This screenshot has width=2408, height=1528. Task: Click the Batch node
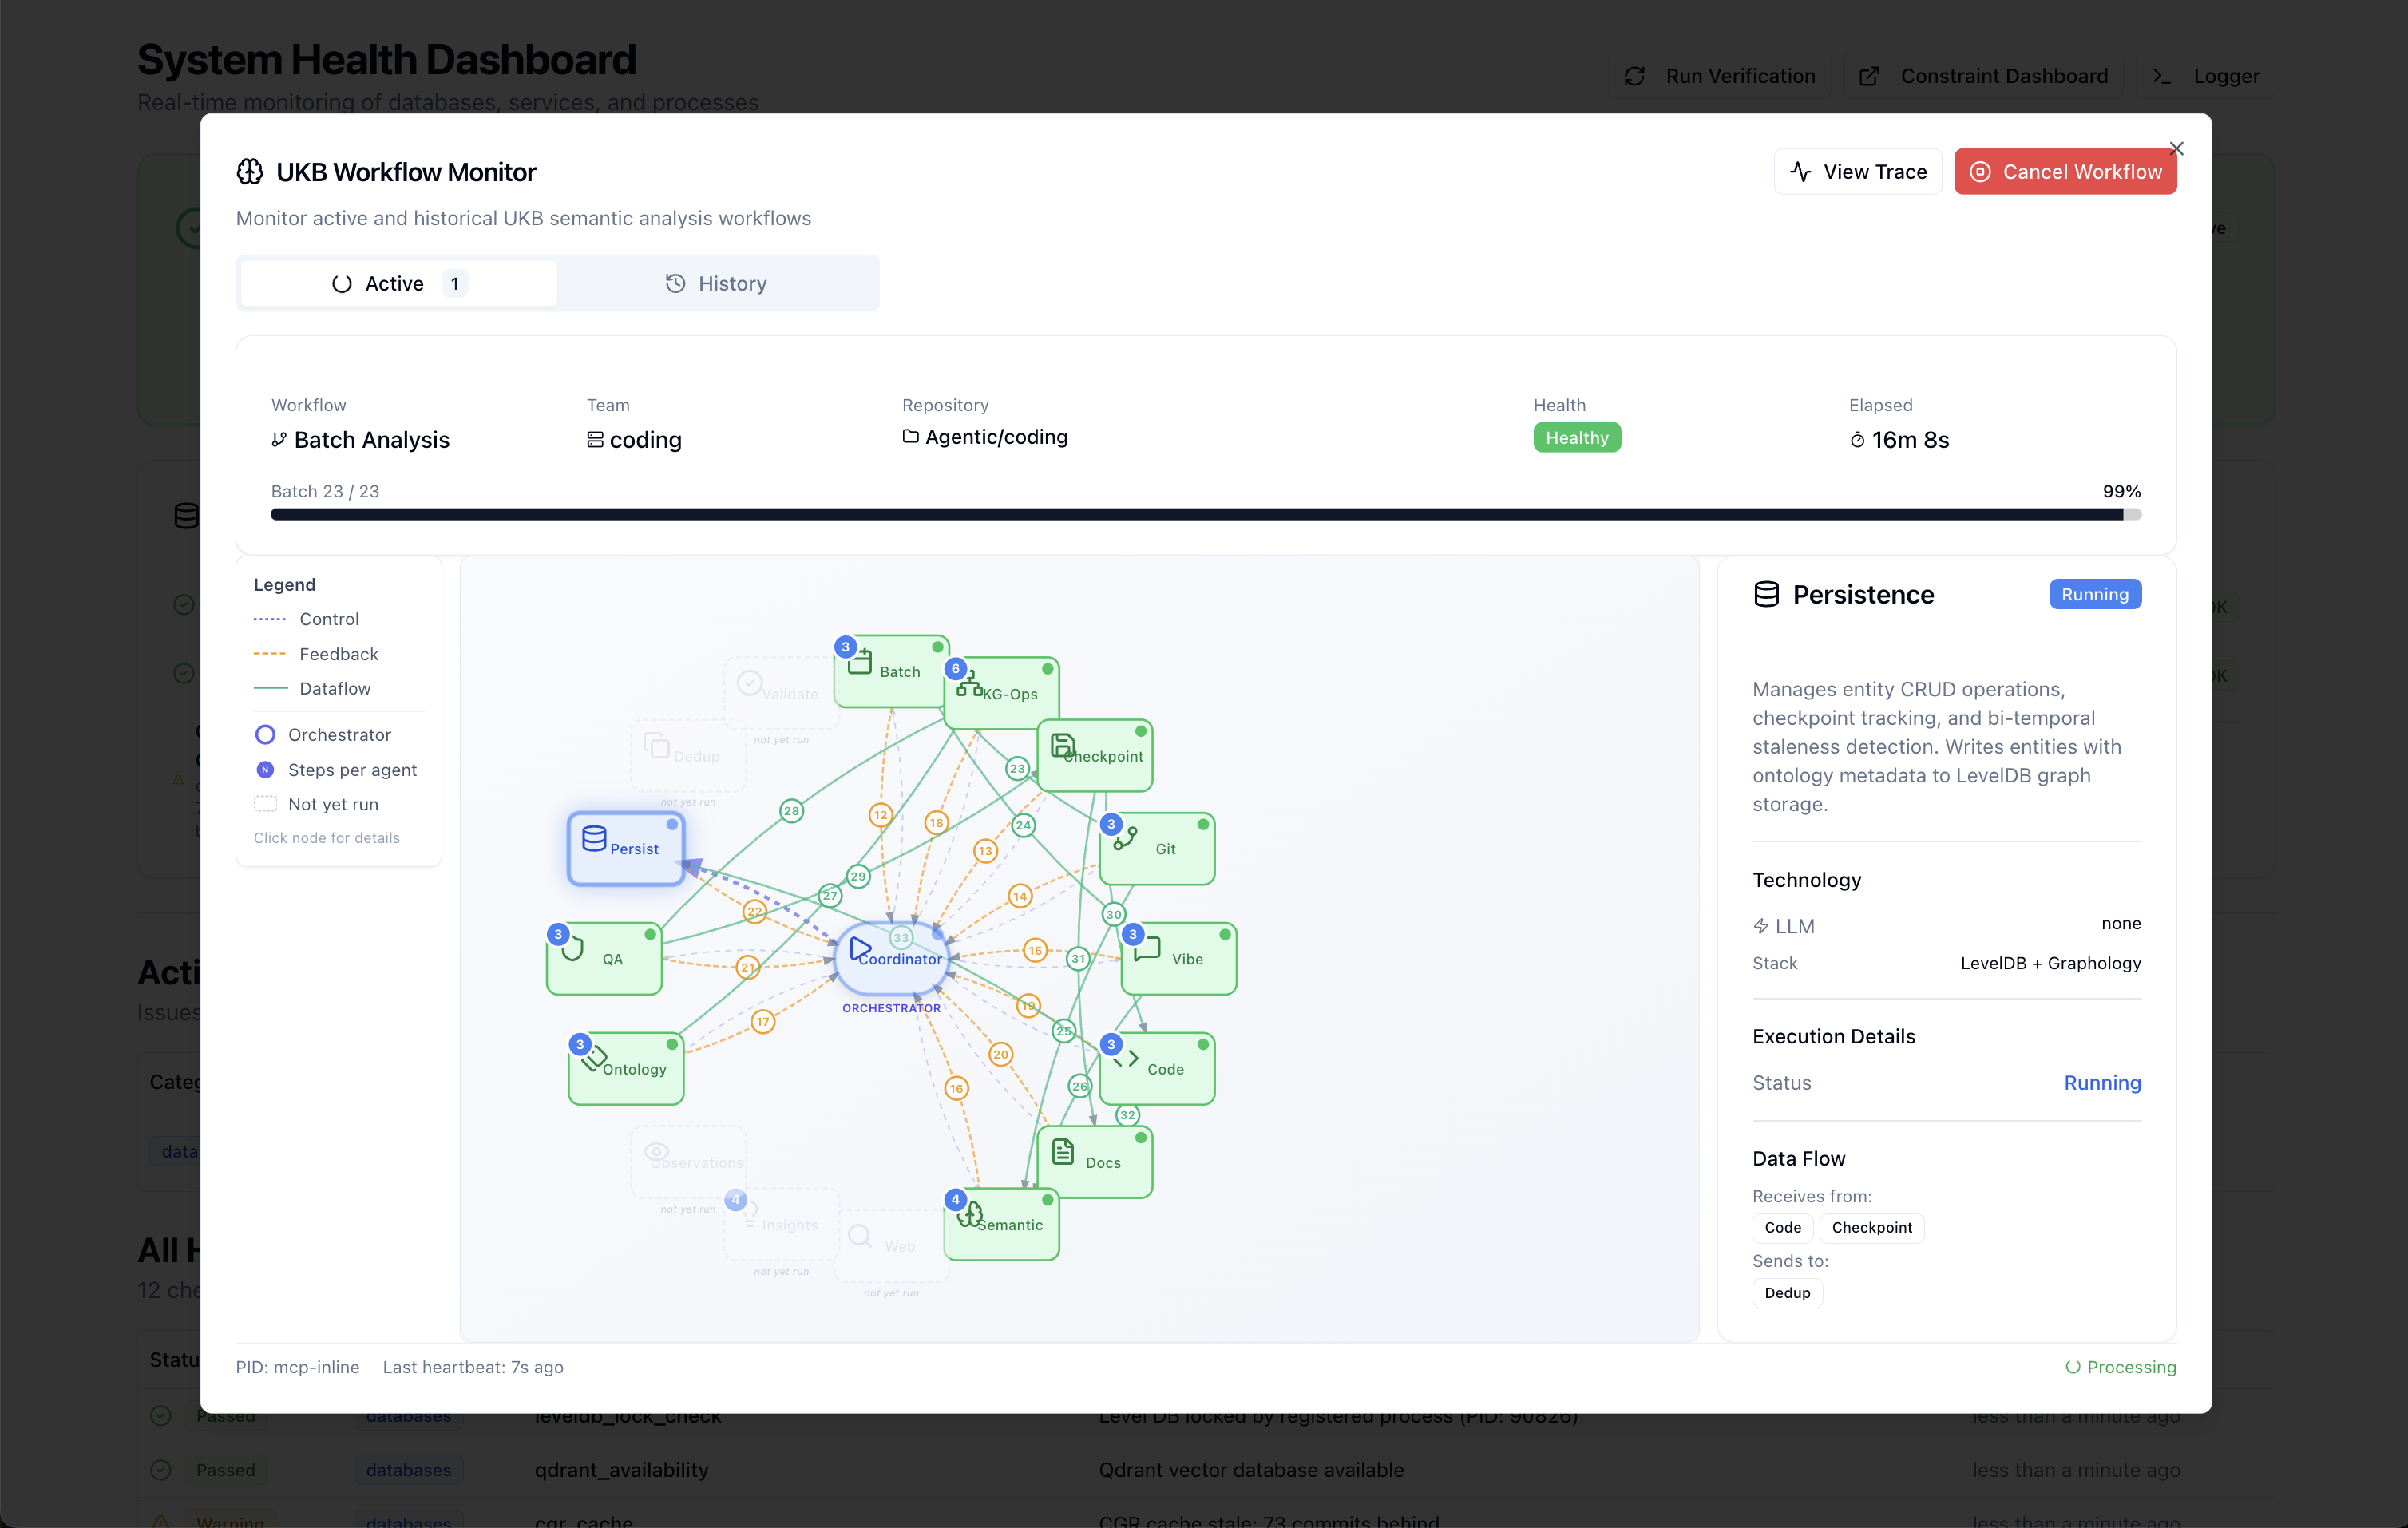coord(892,671)
